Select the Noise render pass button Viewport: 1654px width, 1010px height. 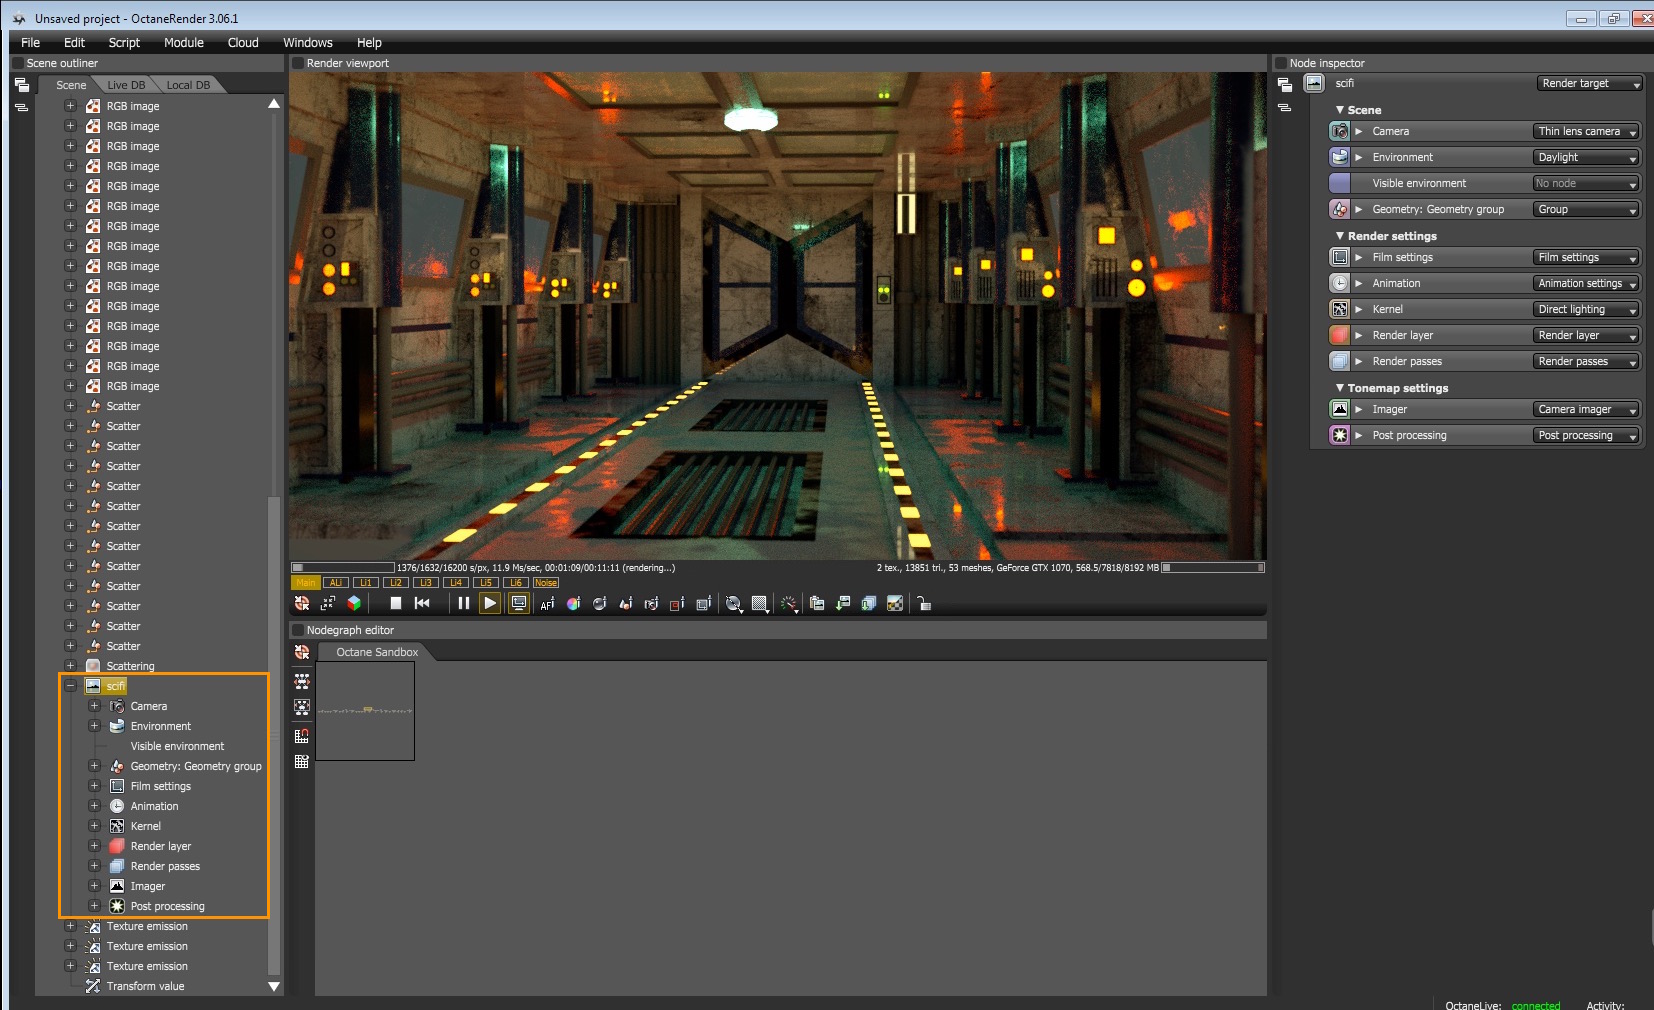[x=546, y=583]
